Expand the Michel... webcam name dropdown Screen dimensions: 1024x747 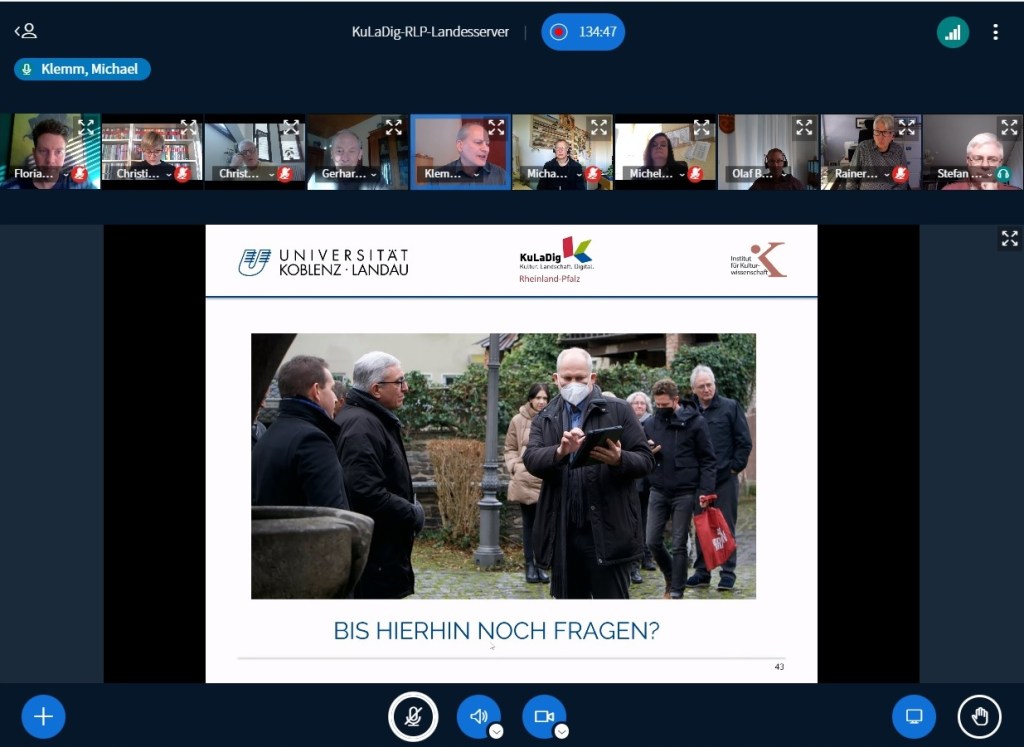click(681, 174)
